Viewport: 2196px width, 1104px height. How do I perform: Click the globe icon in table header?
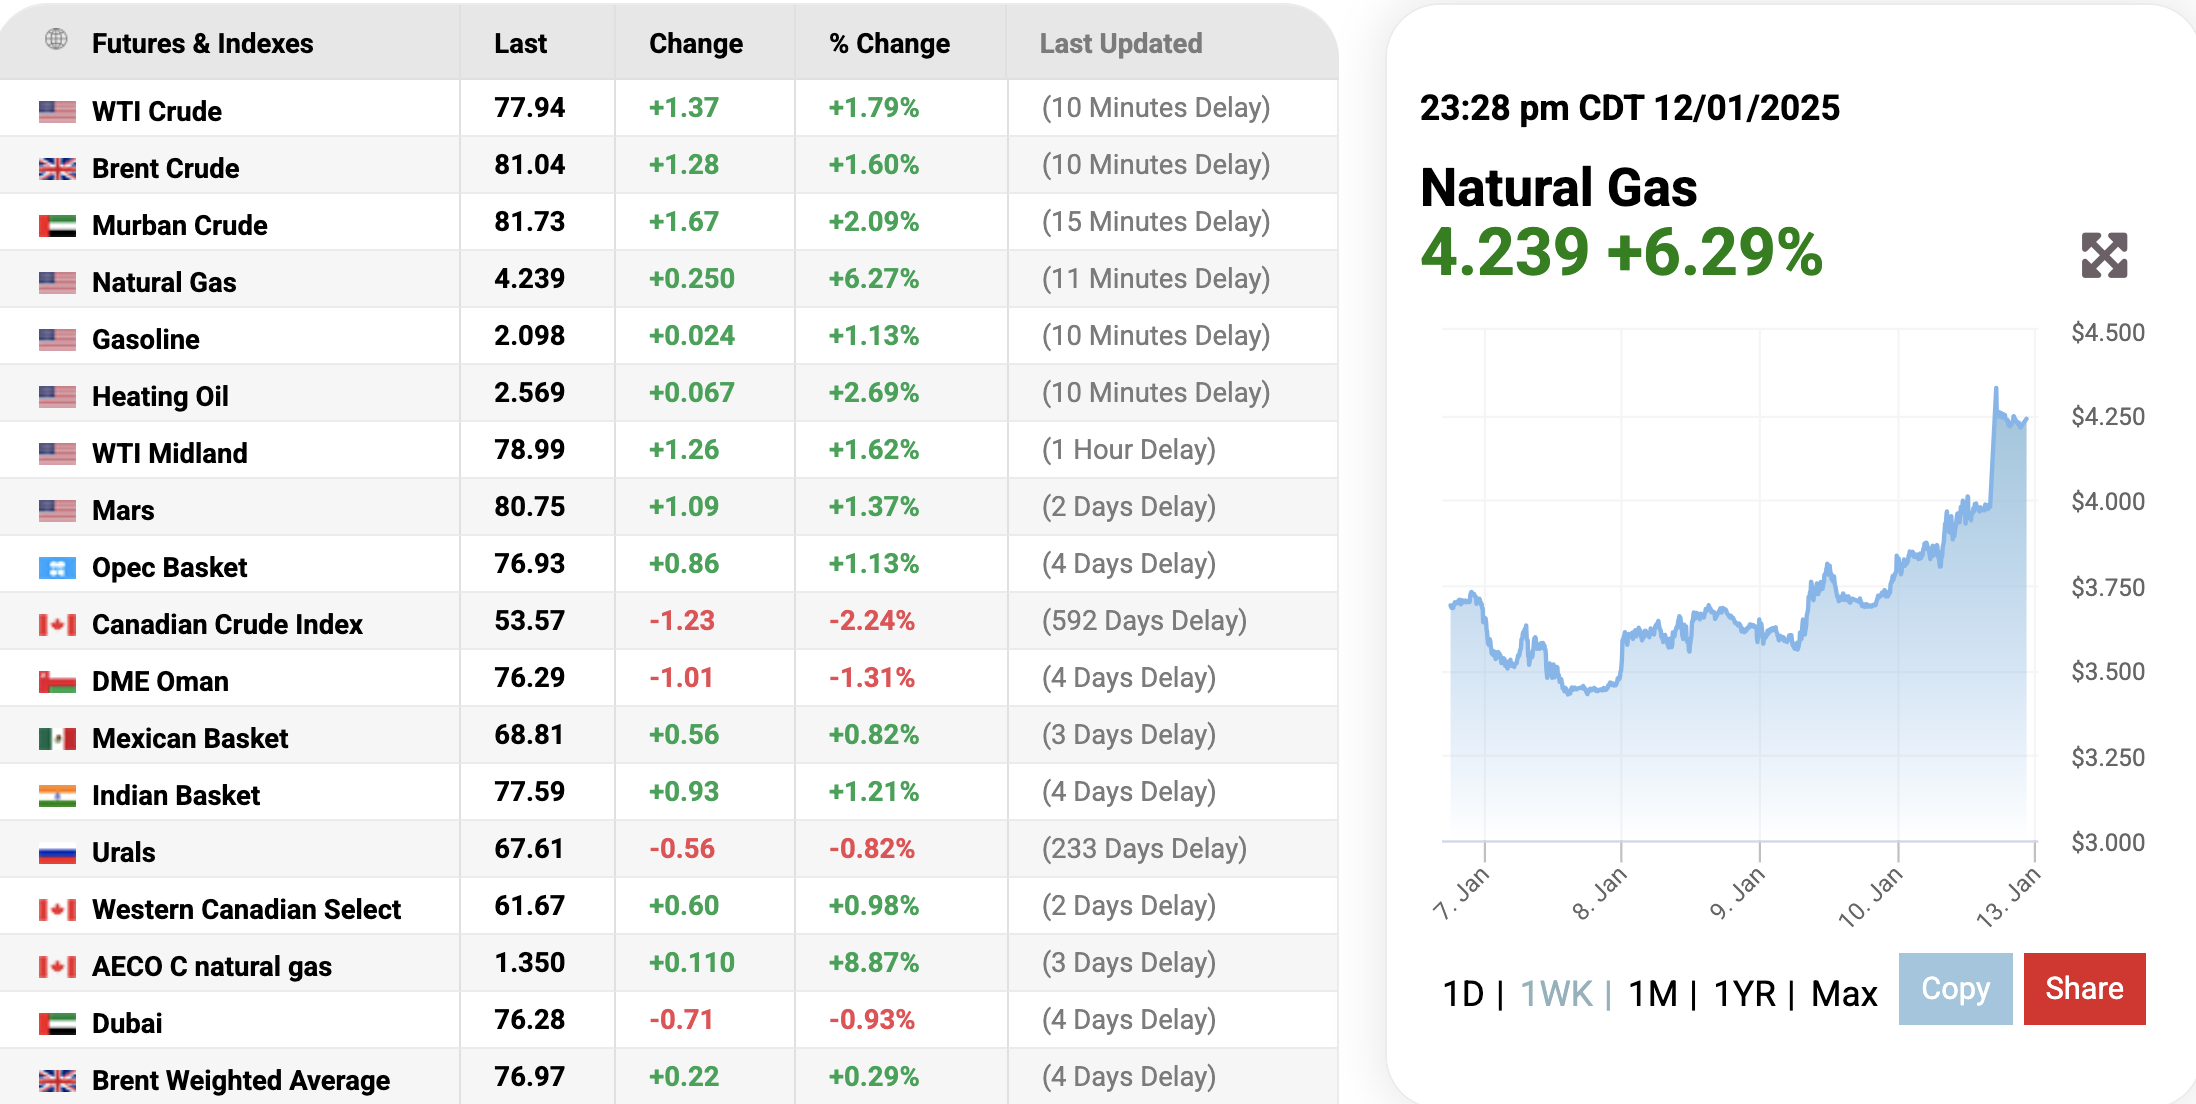[56, 40]
